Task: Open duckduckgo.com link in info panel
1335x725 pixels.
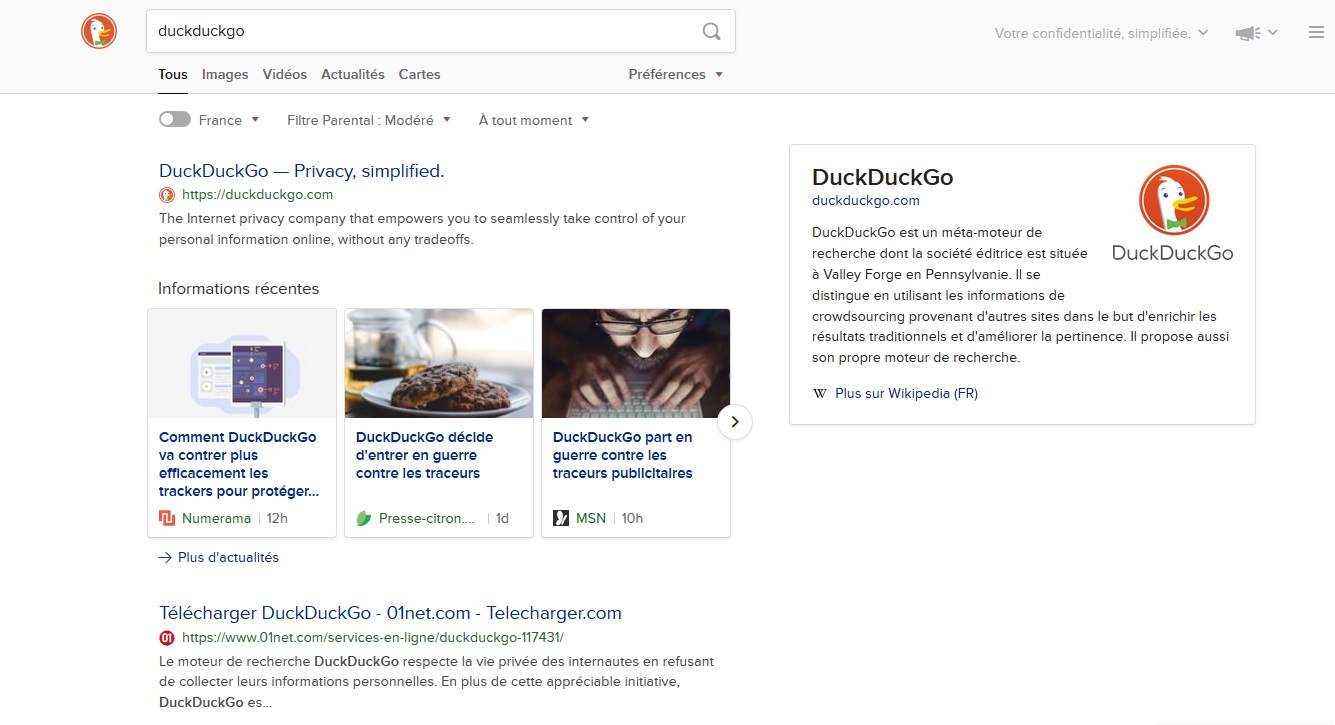Action: point(865,200)
